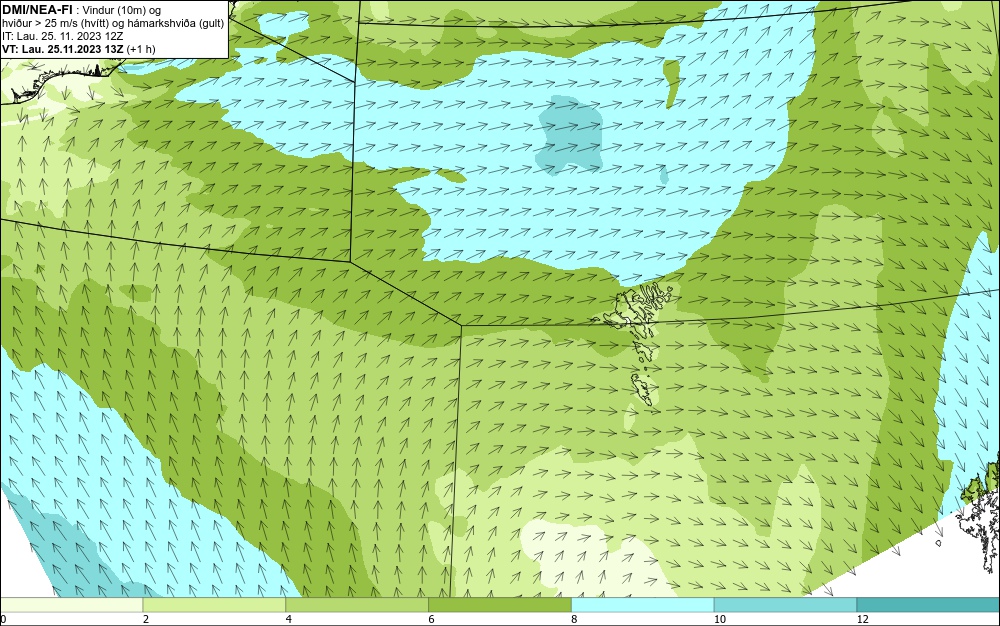Click the 10–12 m/s teal legend band
Viewport: 1000px width, 626px height.
point(785,604)
